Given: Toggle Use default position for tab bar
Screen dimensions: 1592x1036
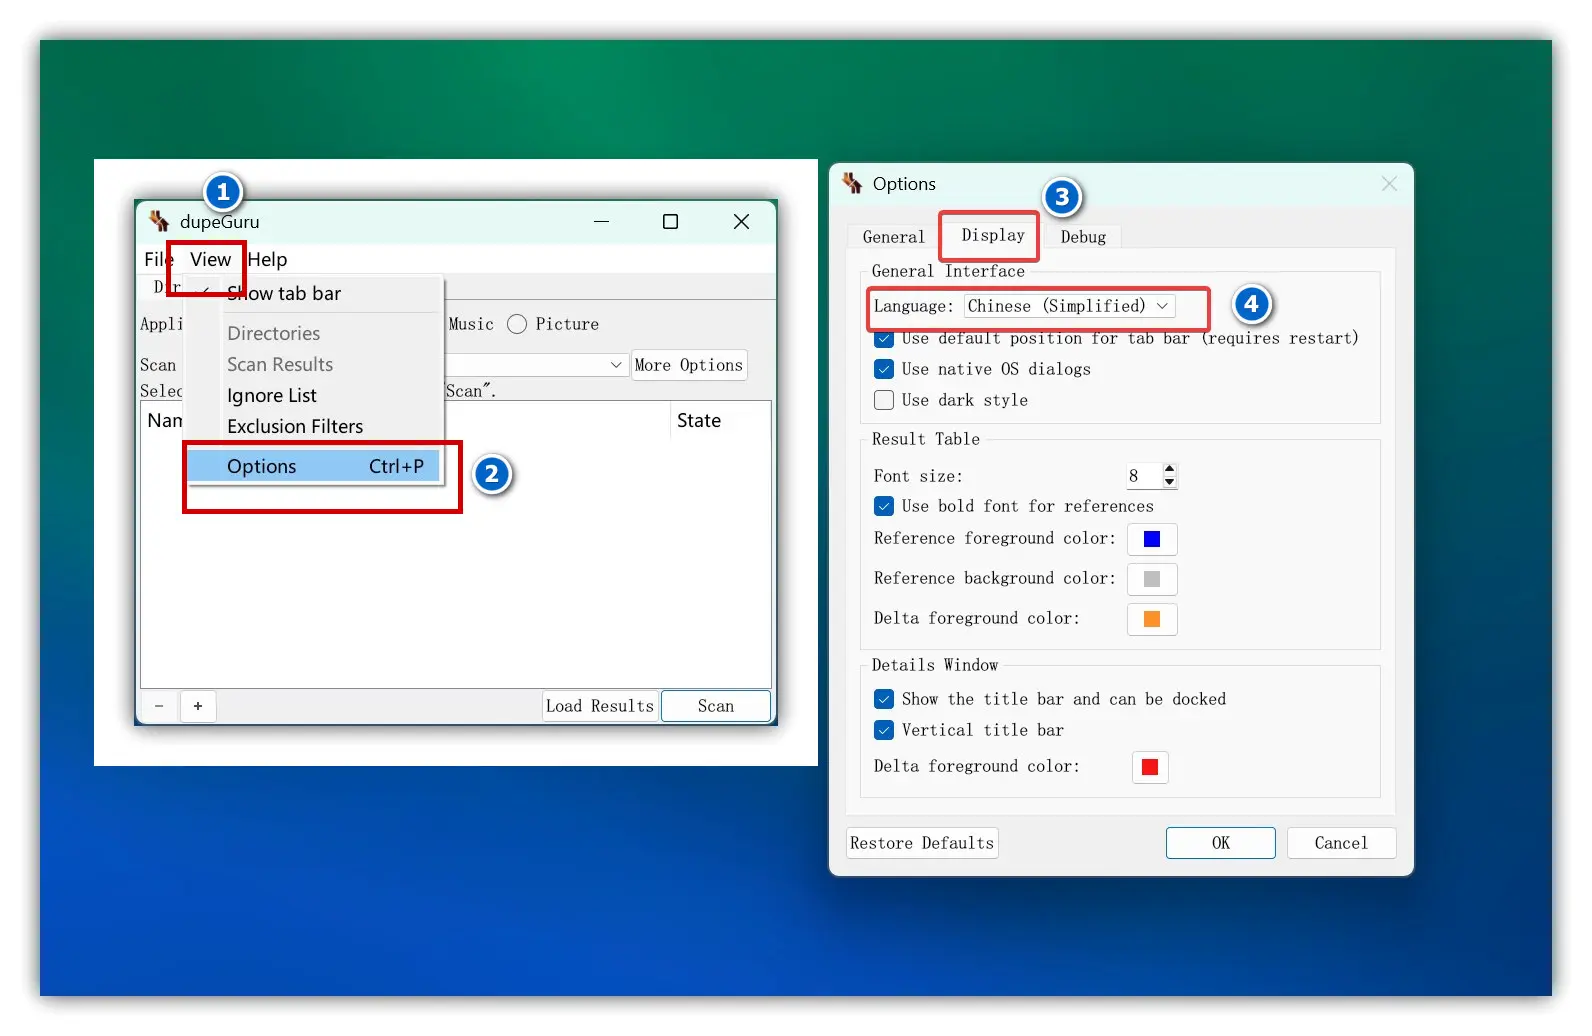Looking at the screenshot, I should click(x=884, y=339).
